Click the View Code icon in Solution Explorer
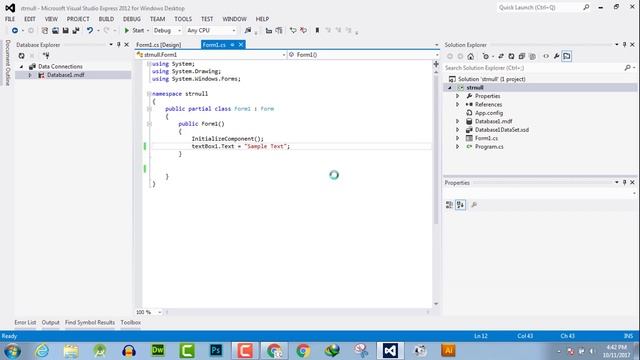The image size is (640, 360). click(546, 56)
